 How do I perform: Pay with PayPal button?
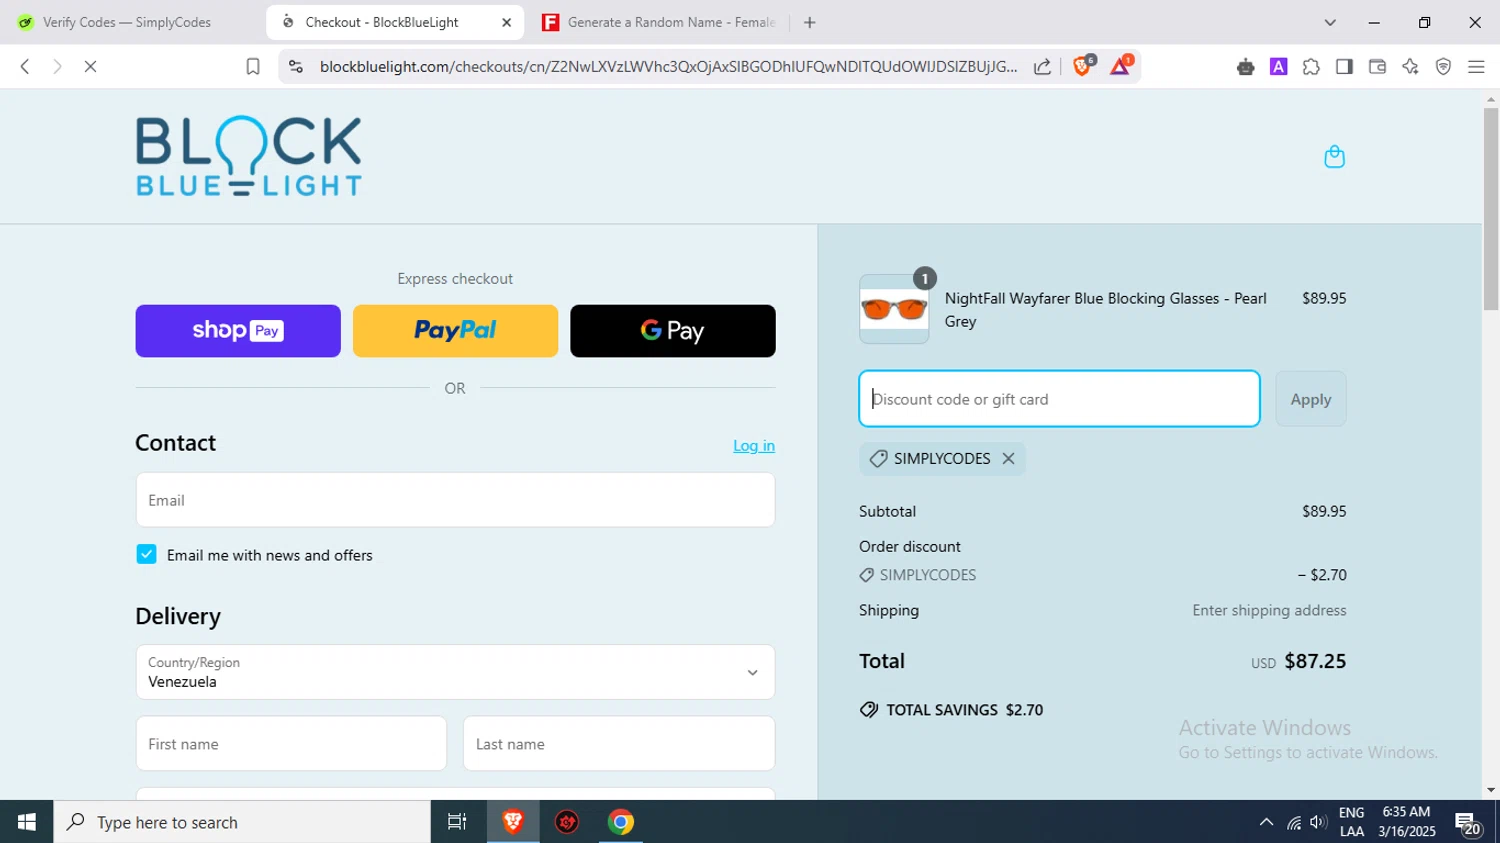(x=455, y=331)
